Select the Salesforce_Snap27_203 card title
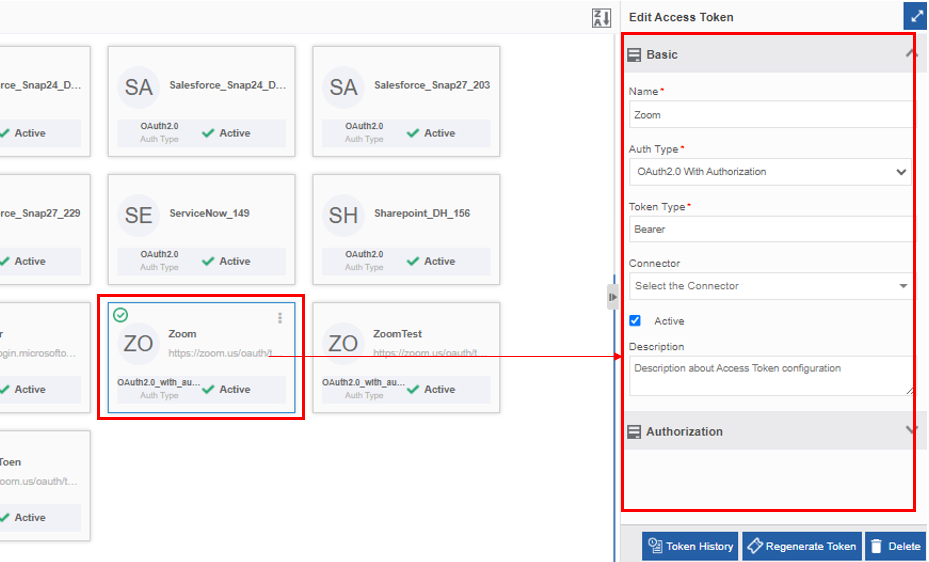Image resolution: width=929 pixels, height=562 pixels. click(432, 85)
